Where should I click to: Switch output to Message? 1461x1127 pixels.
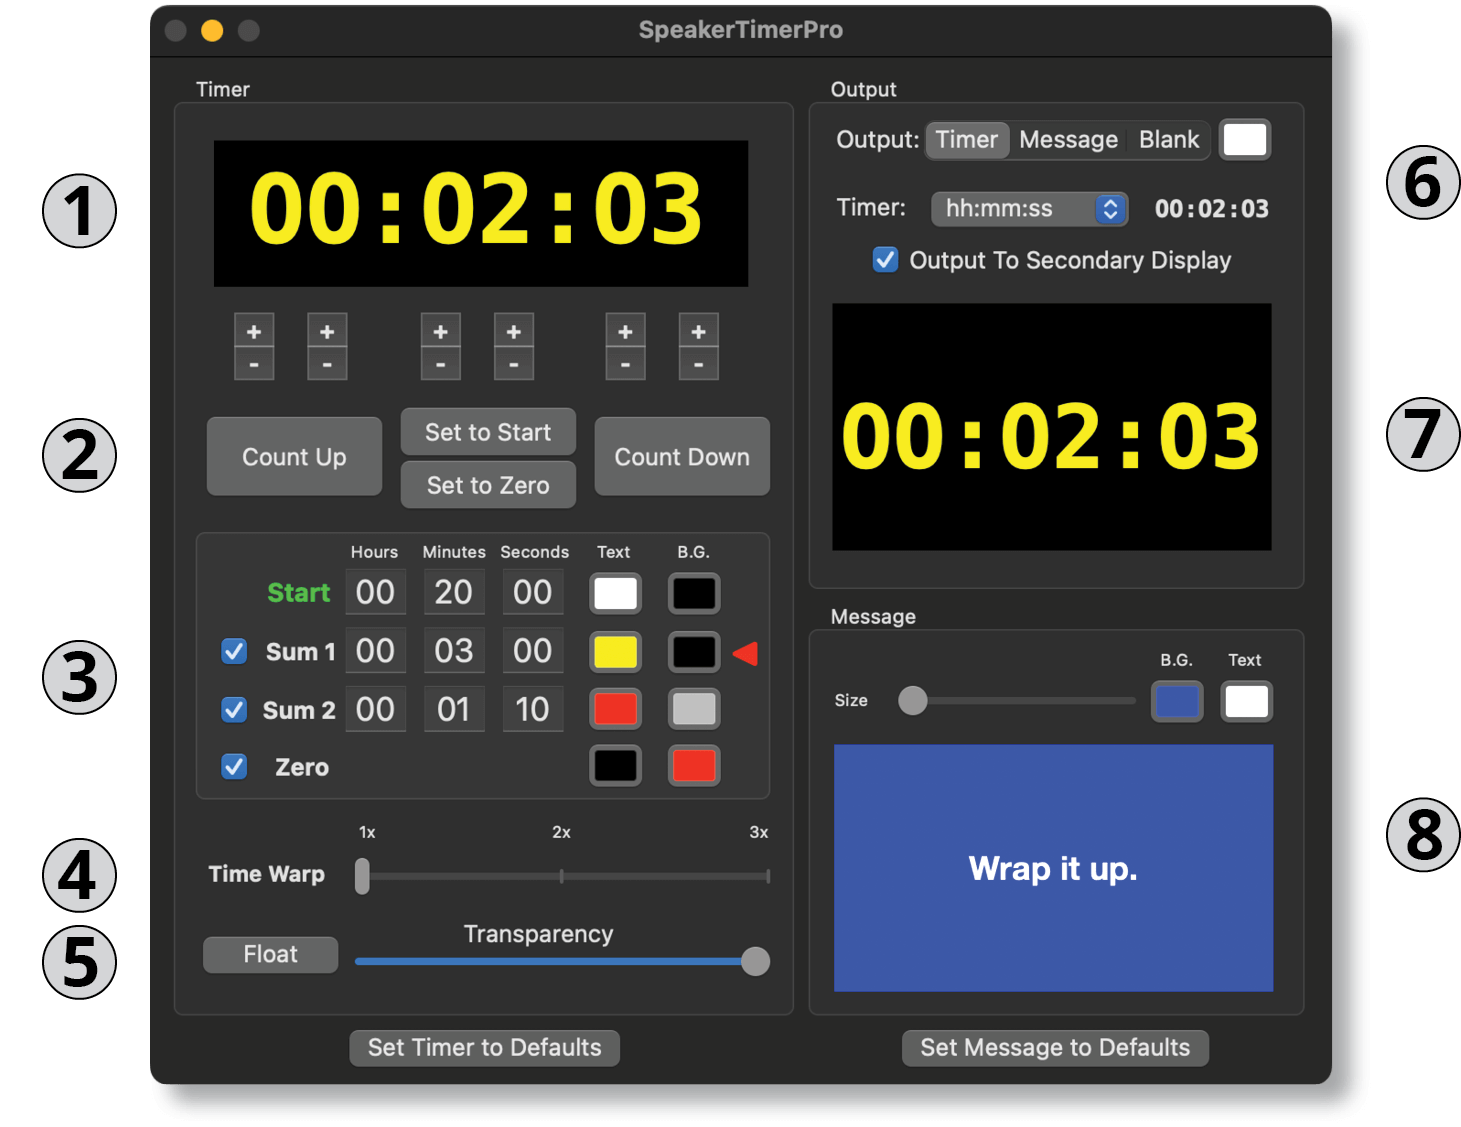[1068, 140]
